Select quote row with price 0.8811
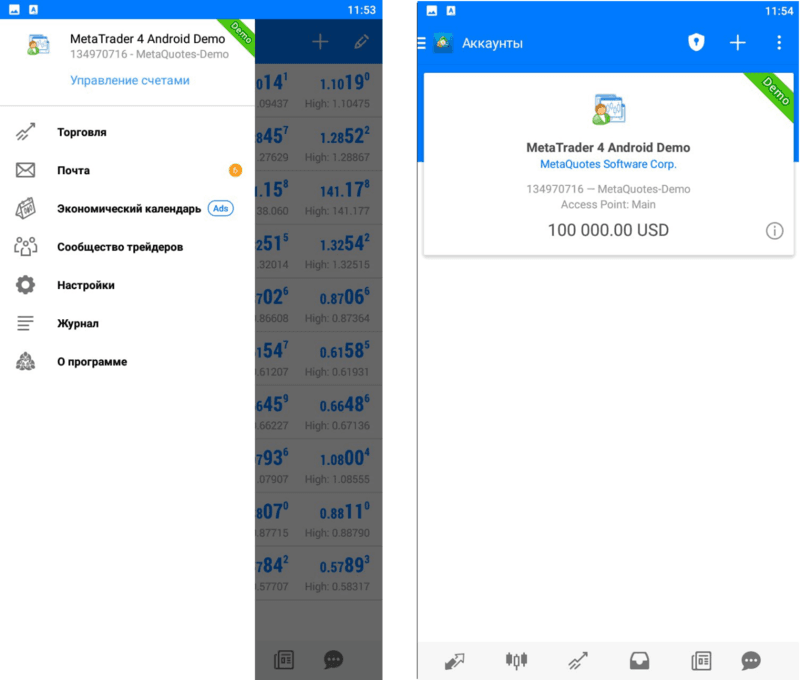 [x=319, y=519]
